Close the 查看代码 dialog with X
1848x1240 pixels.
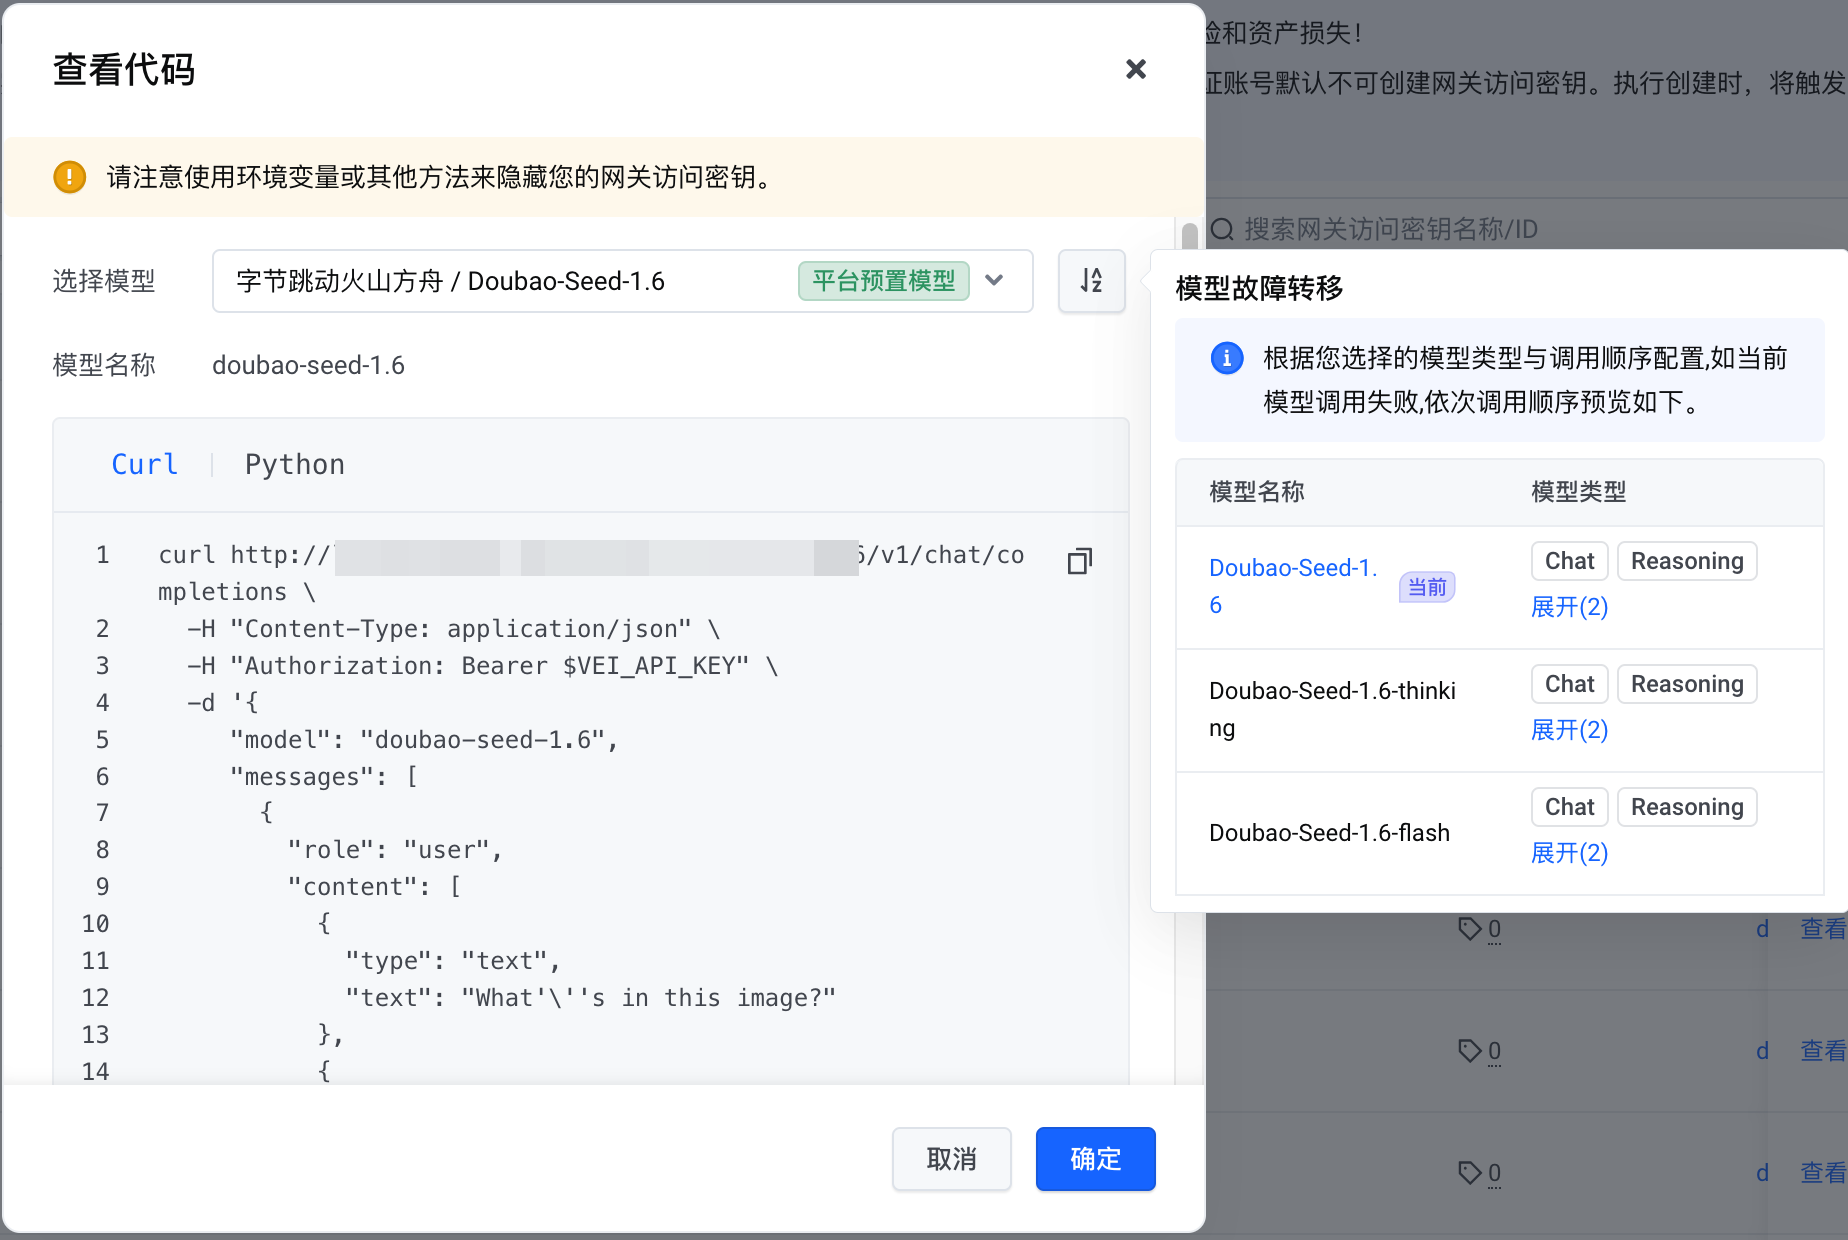pyautogui.click(x=1135, y=69)
